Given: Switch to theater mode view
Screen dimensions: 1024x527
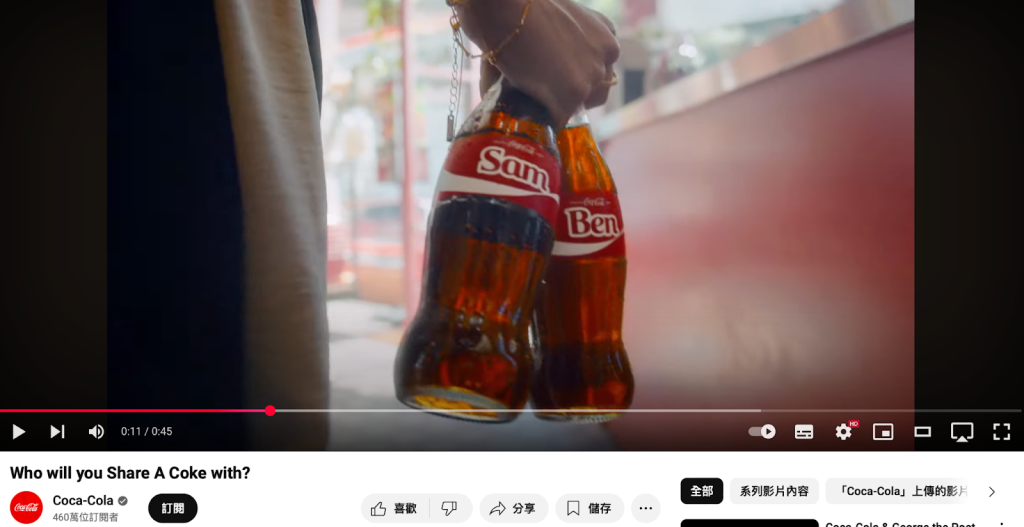Looking at the screenshot, I should coord(922,432).
